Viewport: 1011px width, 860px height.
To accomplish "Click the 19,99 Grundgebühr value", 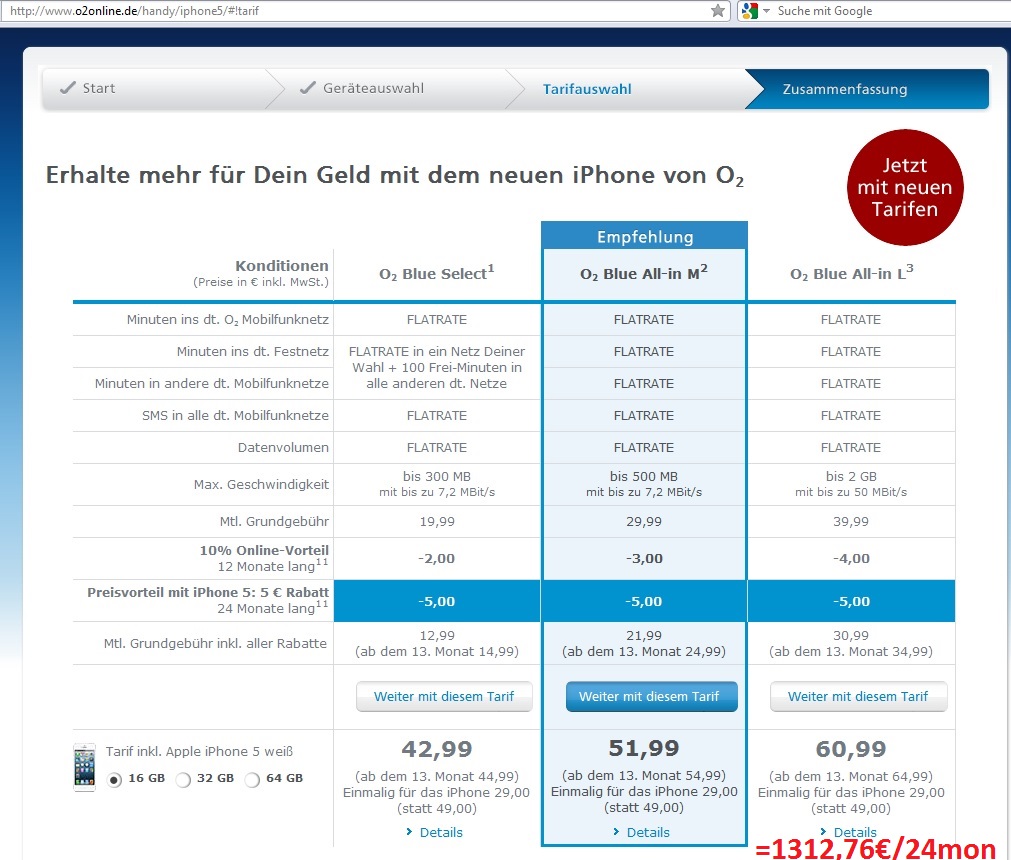I will [437, 522].
